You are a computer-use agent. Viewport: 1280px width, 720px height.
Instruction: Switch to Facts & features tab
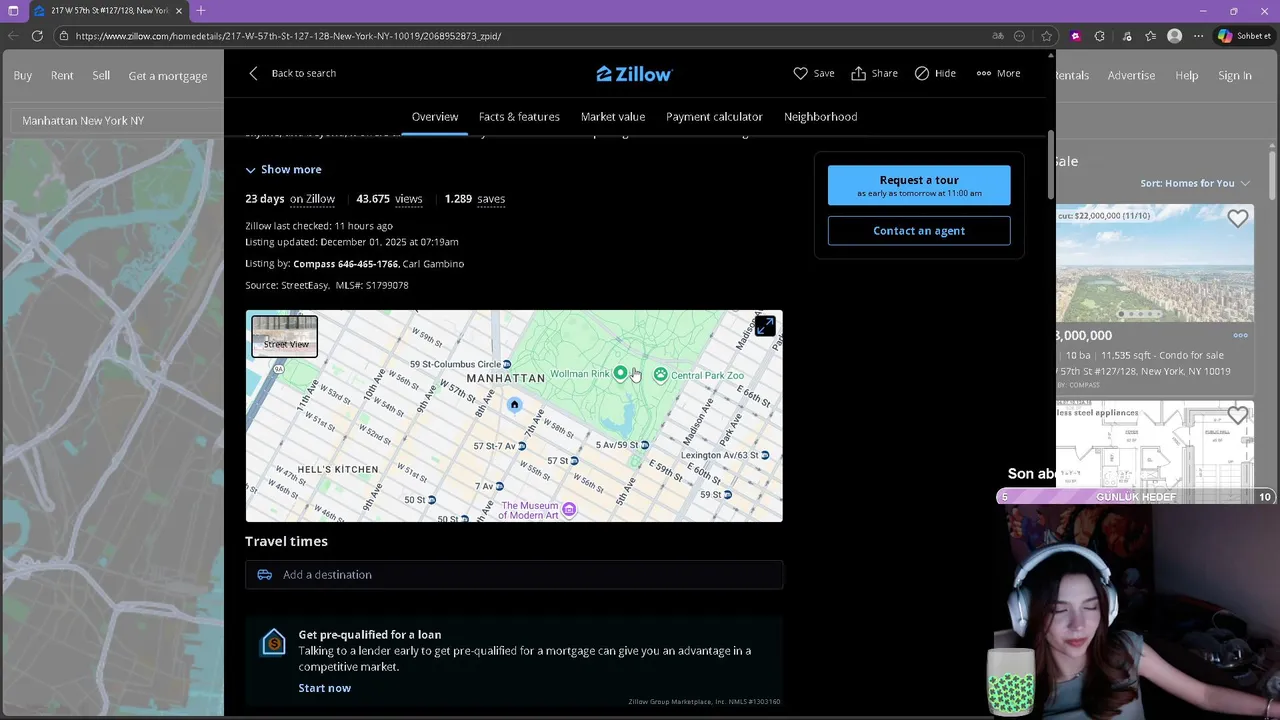pyautogui.click(x=519, y=116)
